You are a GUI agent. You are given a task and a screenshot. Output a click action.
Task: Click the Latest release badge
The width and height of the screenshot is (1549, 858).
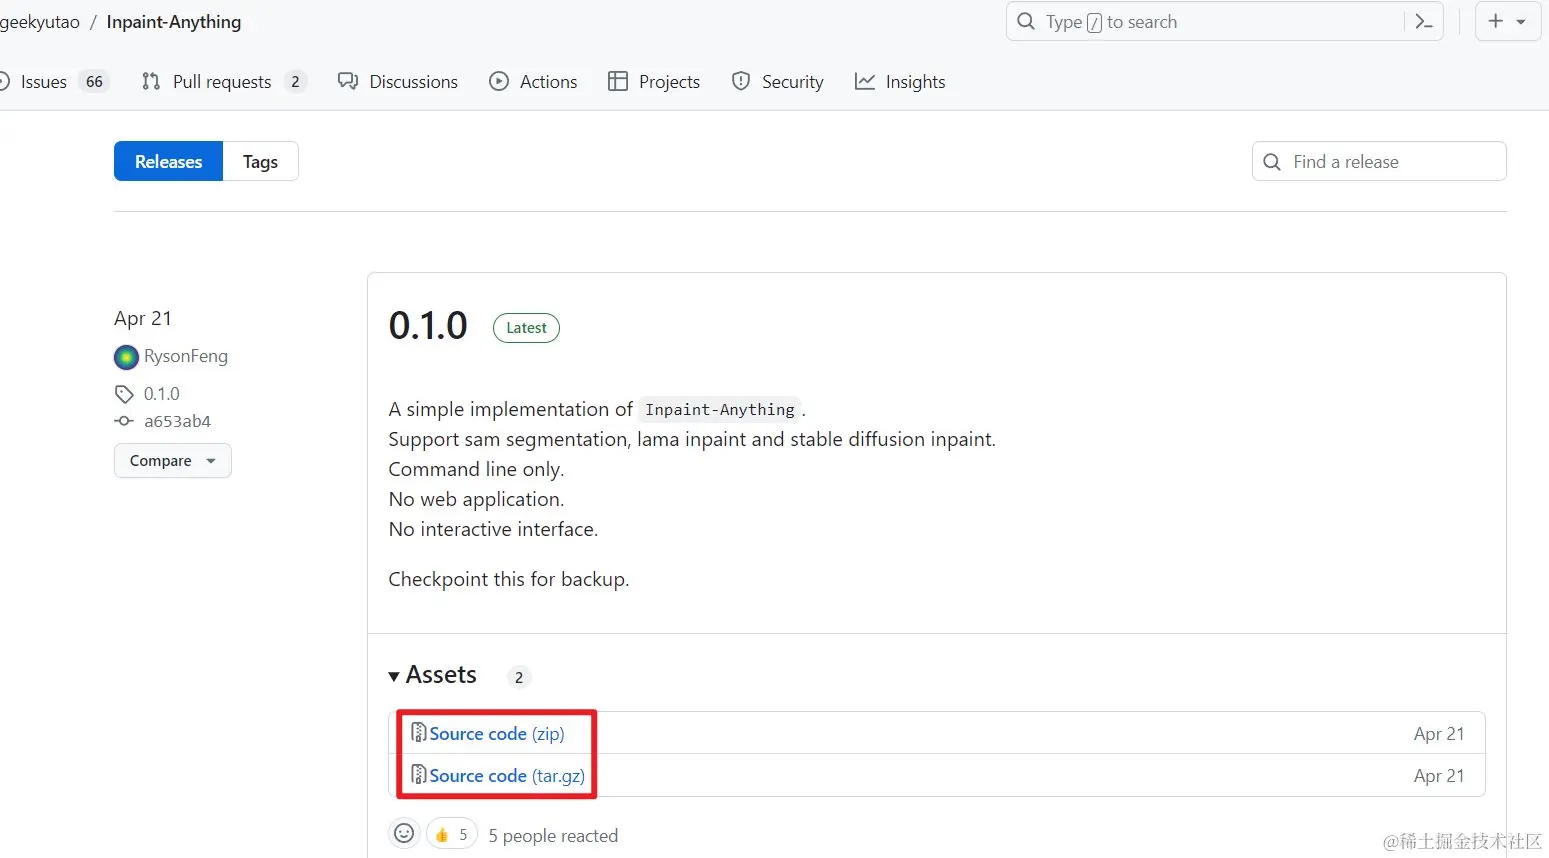tap(526, 327)
